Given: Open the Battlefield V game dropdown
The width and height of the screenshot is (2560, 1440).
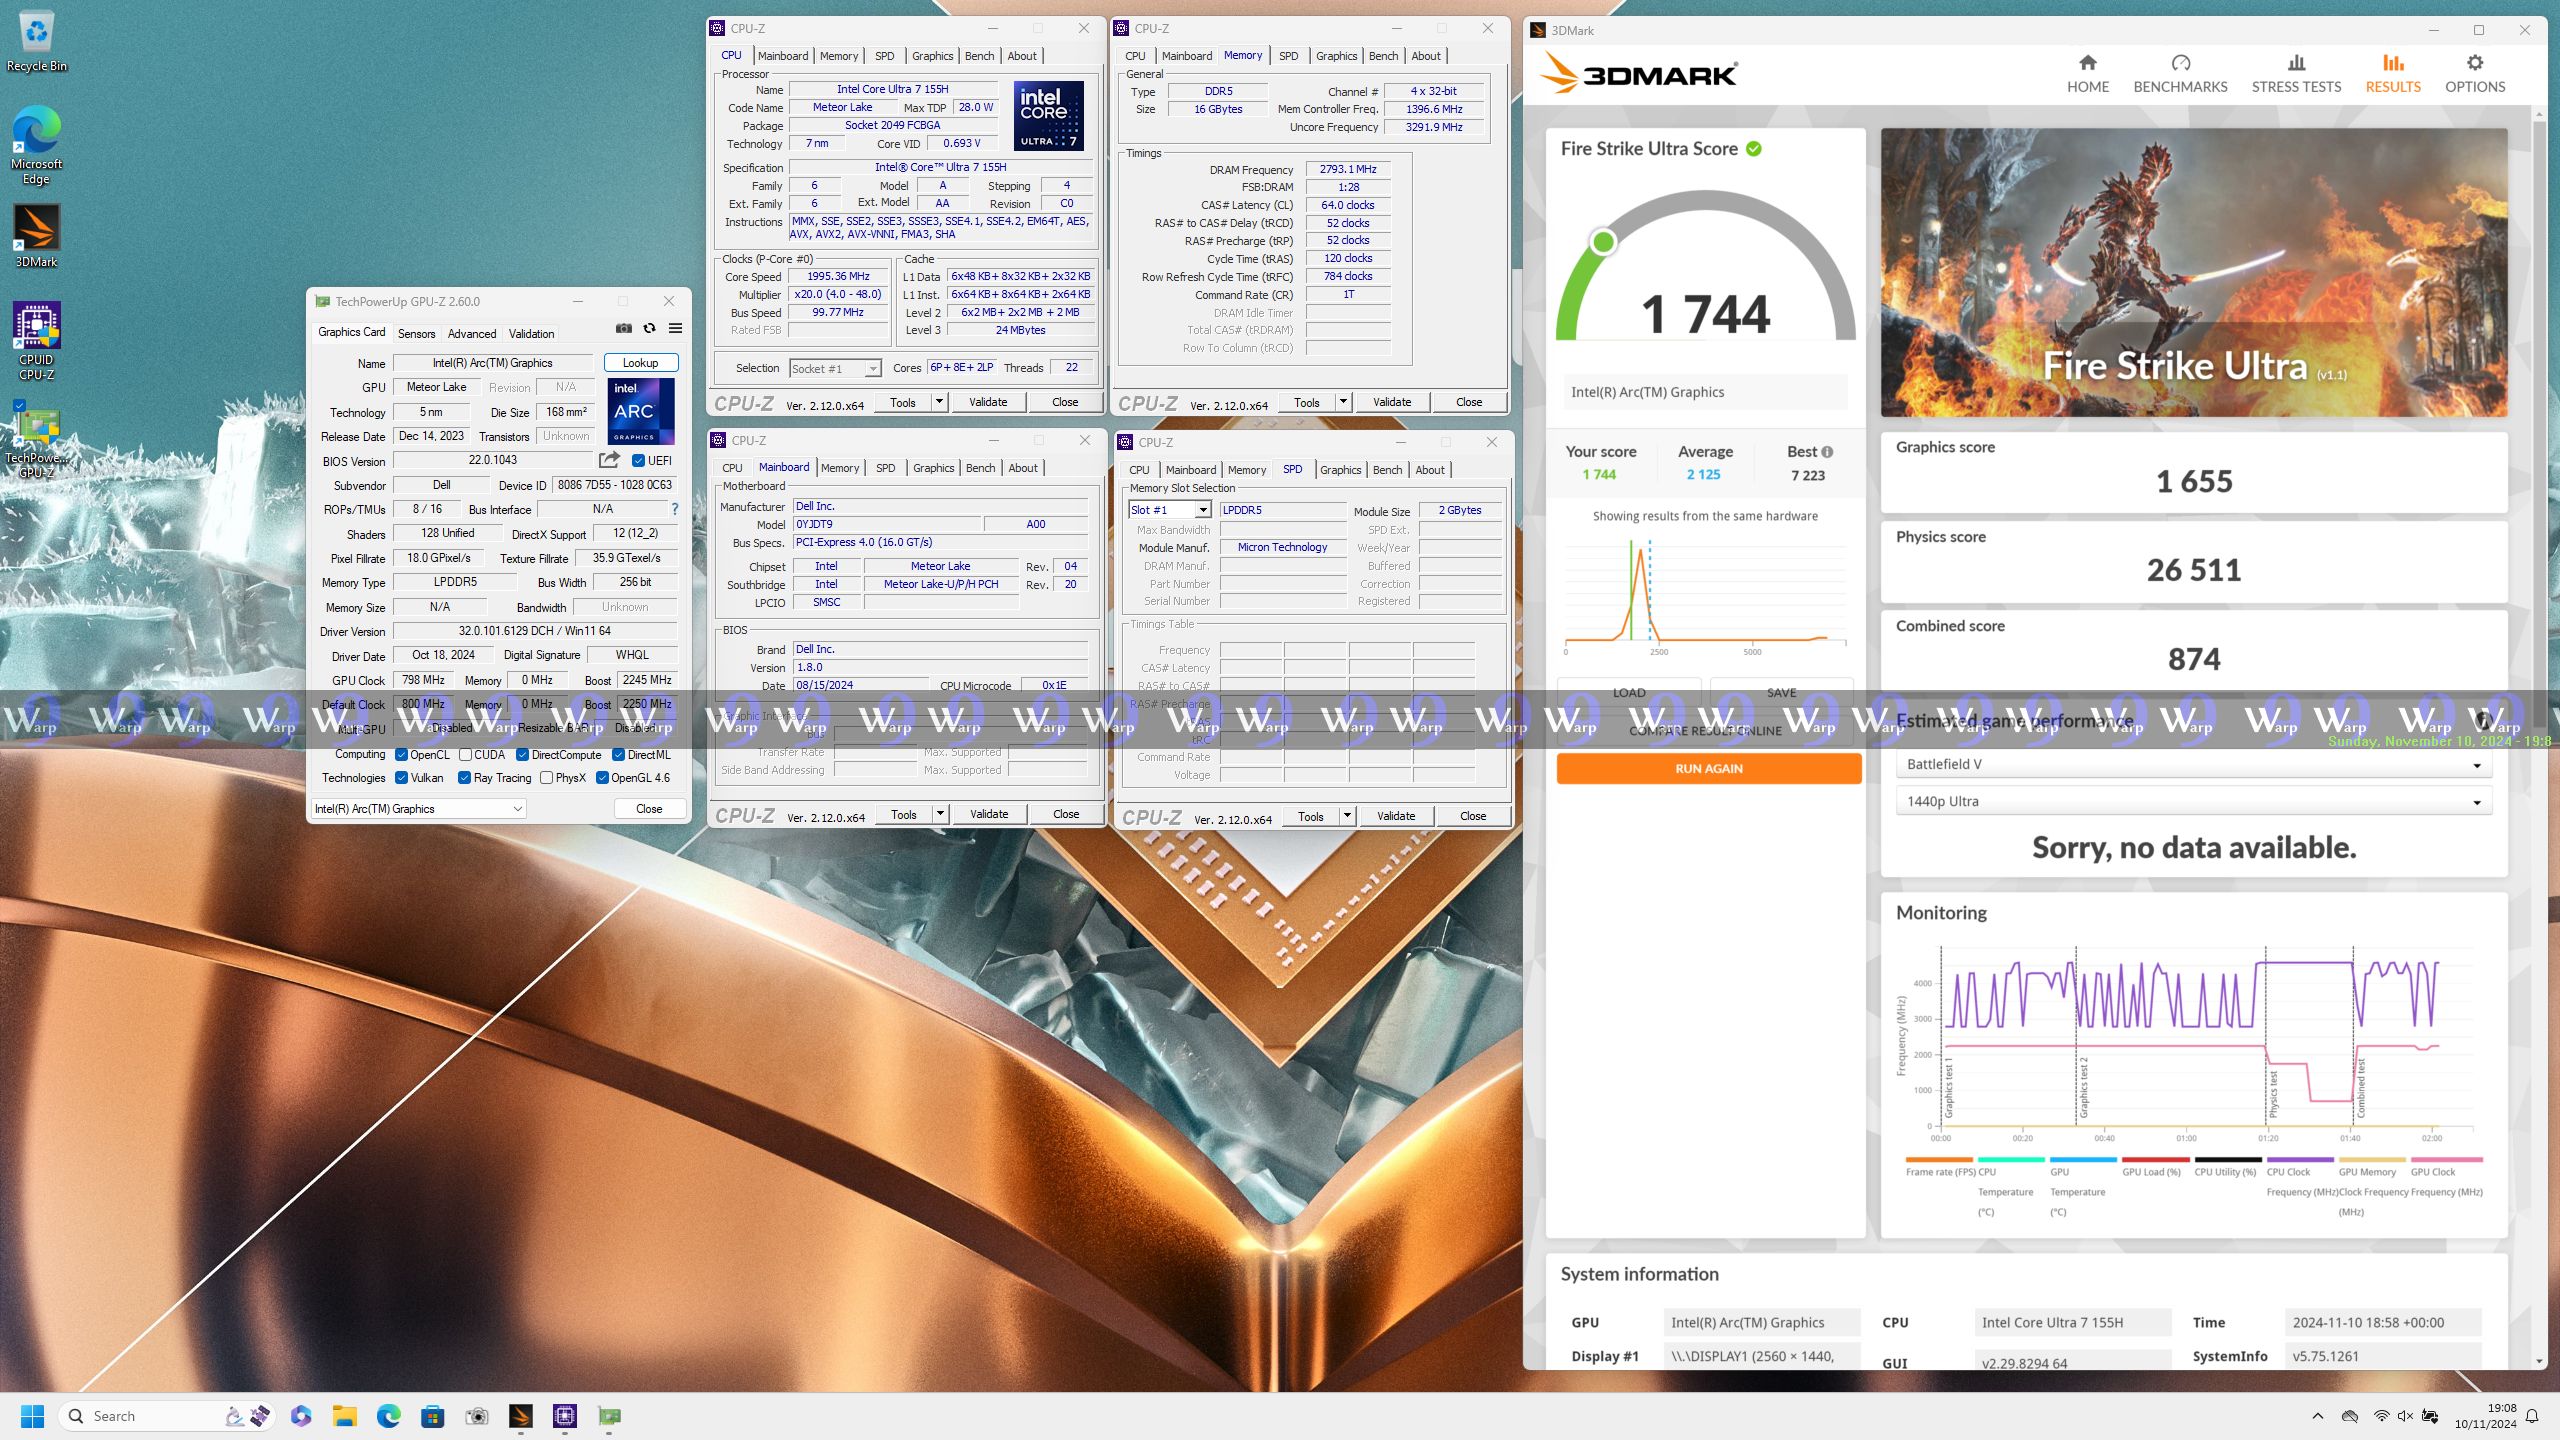Looking at the screenshot, I should (2194, 764).
